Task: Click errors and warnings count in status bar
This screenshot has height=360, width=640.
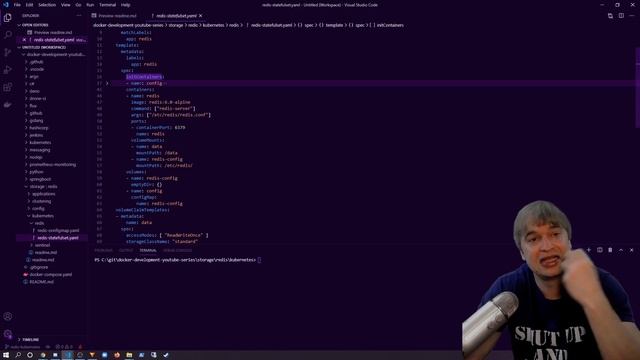Action: point(64,347)
